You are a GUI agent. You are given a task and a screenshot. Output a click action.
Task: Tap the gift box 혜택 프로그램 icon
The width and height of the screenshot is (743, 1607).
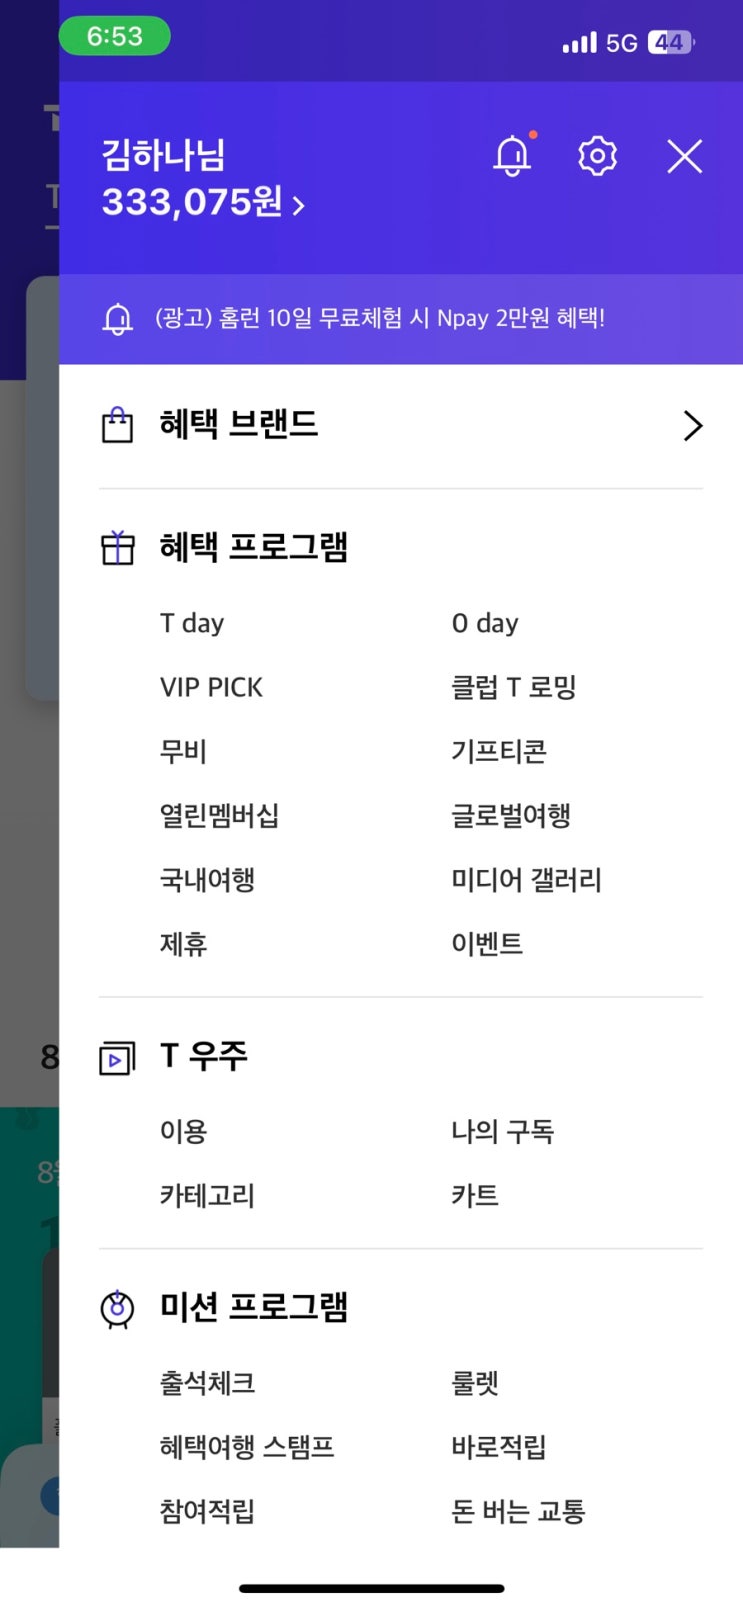tap(118, 548)
